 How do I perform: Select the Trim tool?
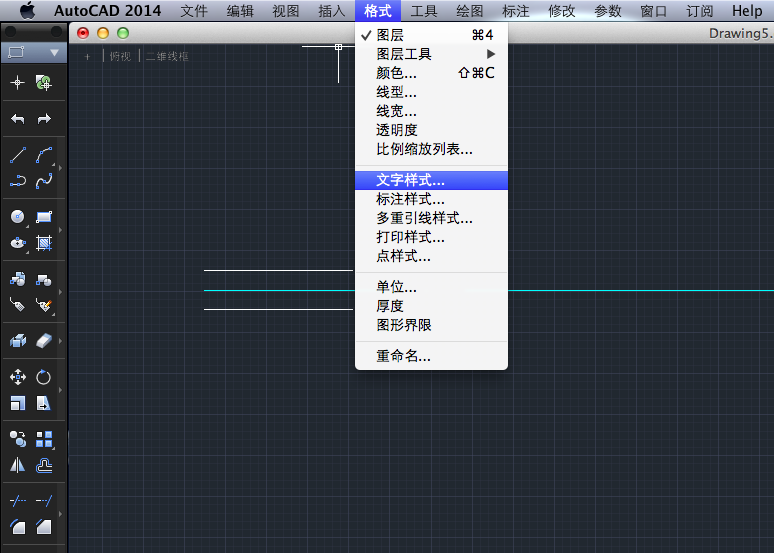point(18,501)
